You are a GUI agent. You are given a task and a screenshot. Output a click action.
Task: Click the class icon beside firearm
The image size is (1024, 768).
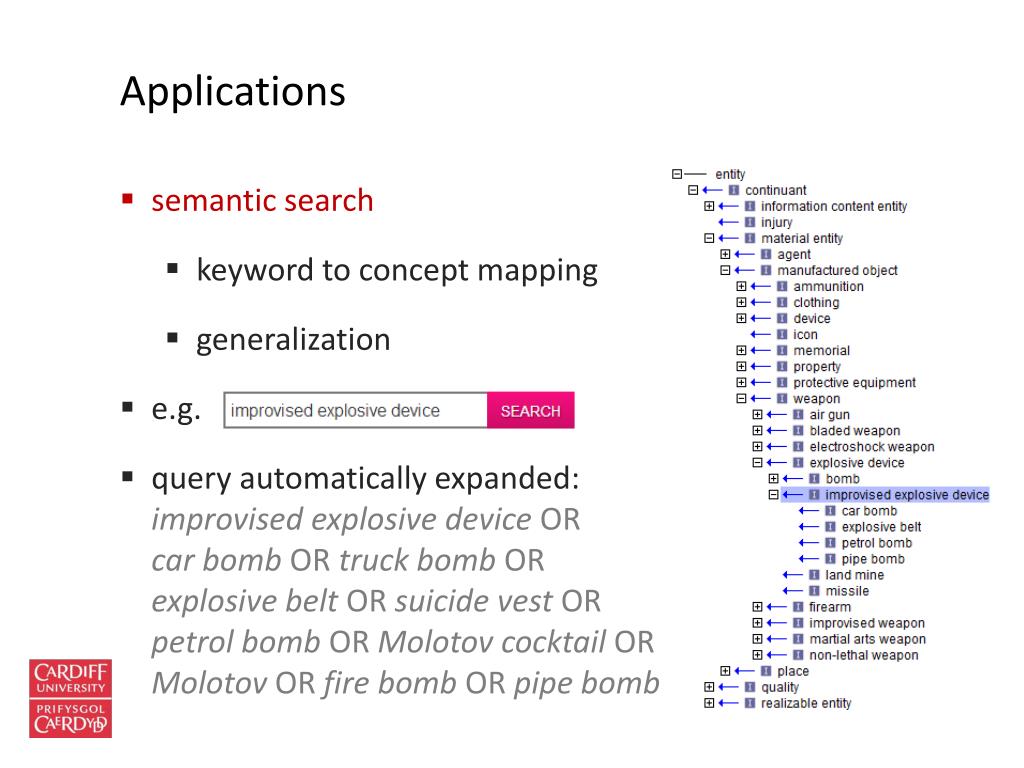798,607
